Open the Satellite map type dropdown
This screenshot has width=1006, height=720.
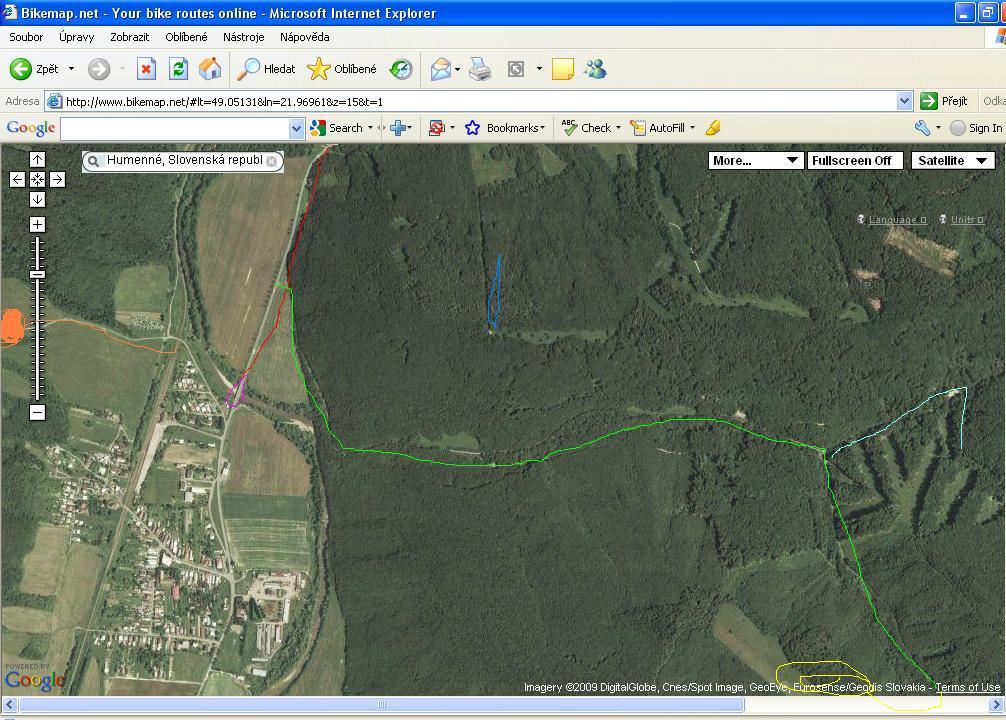coord(952,160)
